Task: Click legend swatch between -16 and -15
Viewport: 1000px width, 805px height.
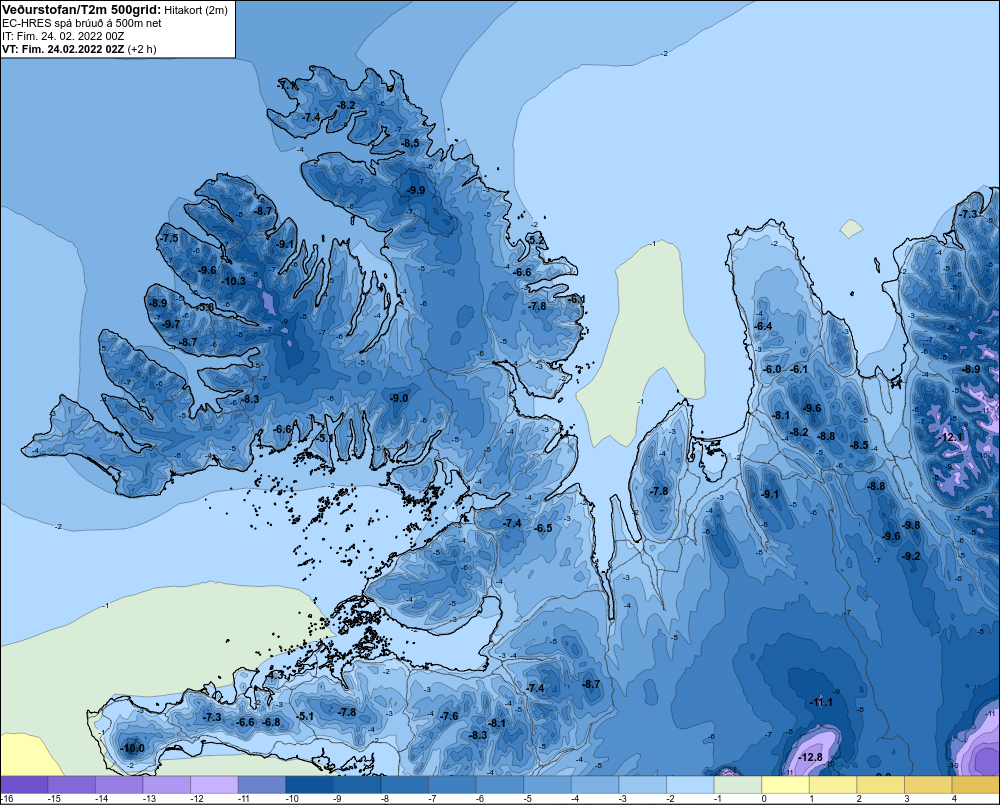Action: point(24,784)
